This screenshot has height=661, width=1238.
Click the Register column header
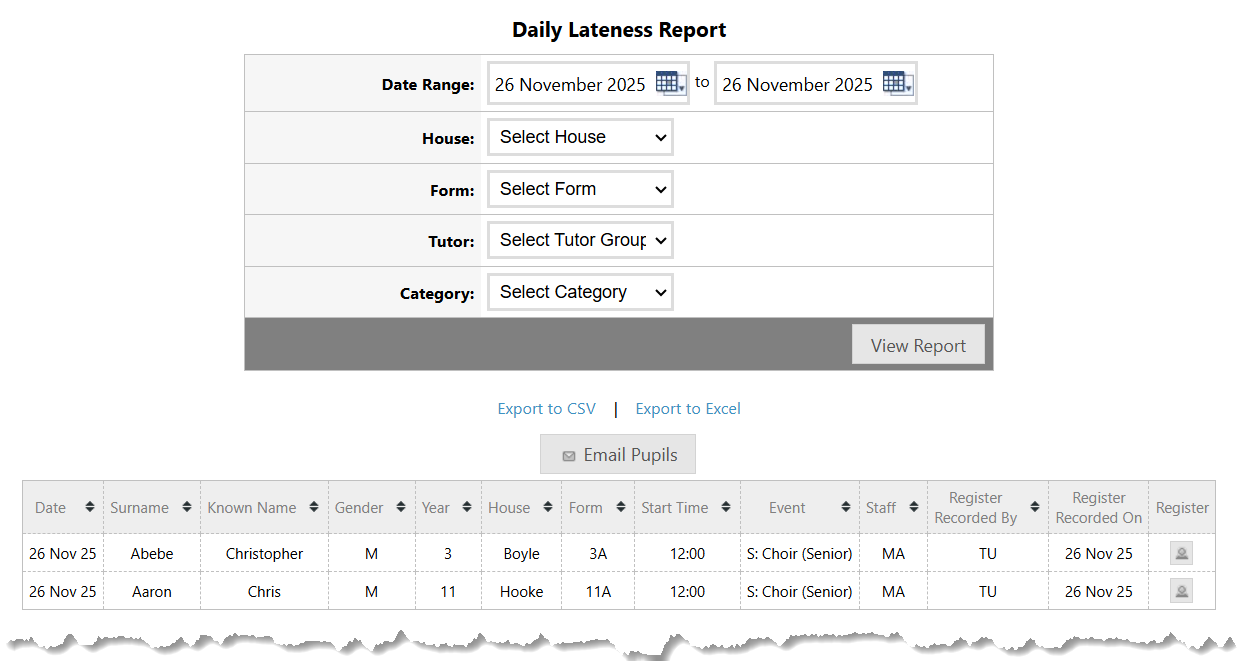(1182, 507)
